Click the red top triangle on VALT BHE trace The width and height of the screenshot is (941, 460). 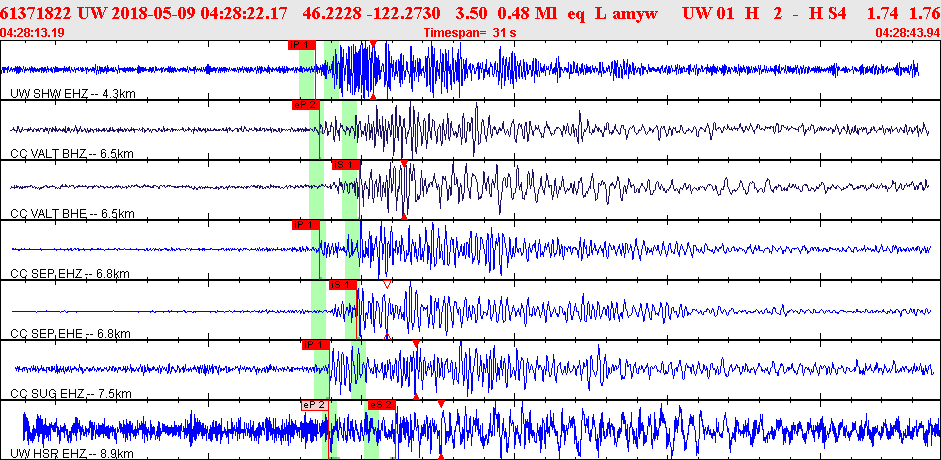coord(404,163)
